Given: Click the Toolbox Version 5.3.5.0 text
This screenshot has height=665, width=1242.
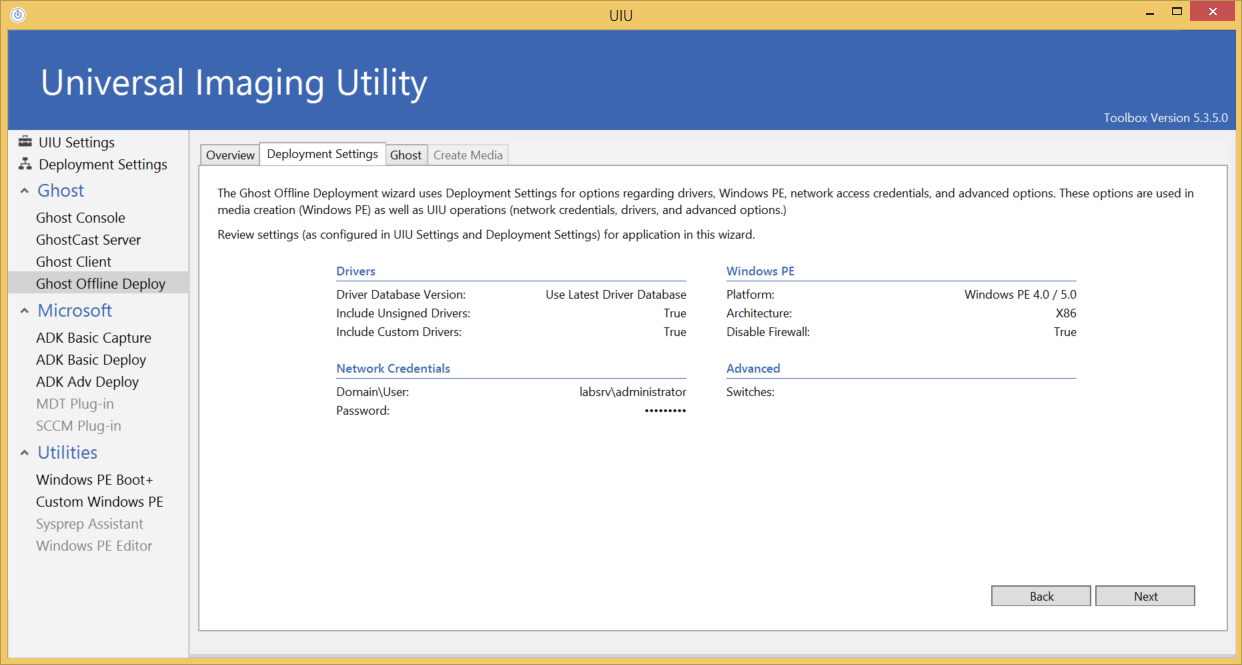Looking at the screenshot, I should click(1166, 117).
